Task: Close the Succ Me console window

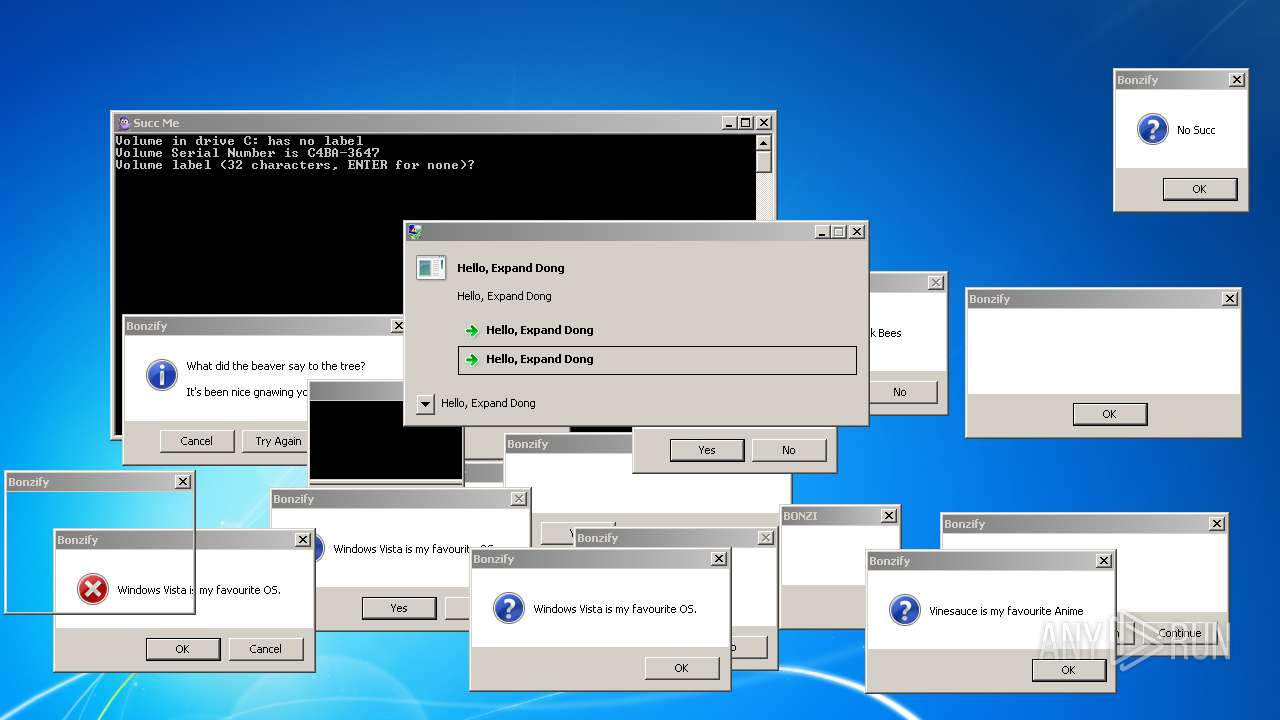Action: pyautogui.click(x=764, y=123)
